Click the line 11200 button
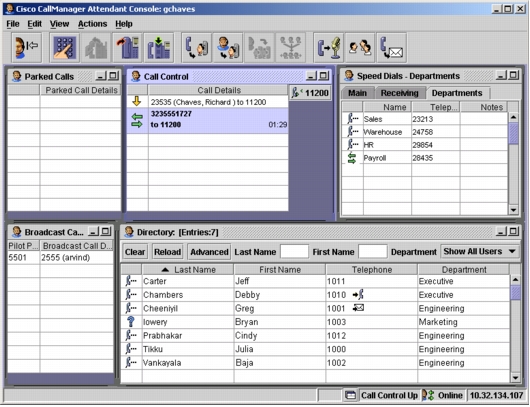The image size is (530, 407). click(x=310, y=93)
